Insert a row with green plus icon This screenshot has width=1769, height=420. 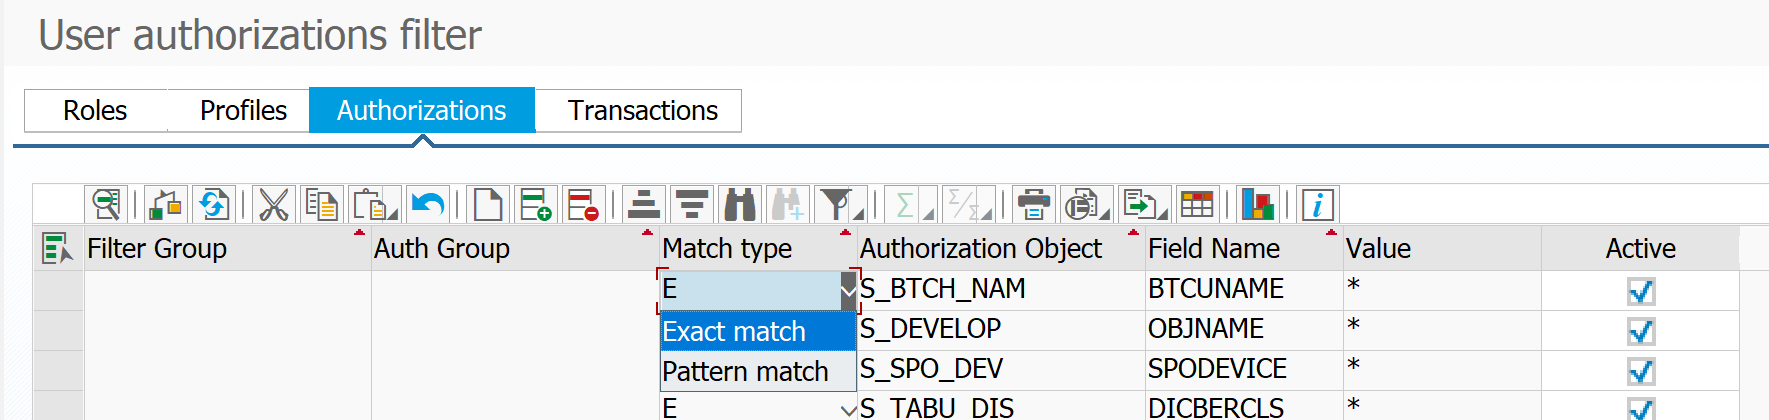pos(536,205)
